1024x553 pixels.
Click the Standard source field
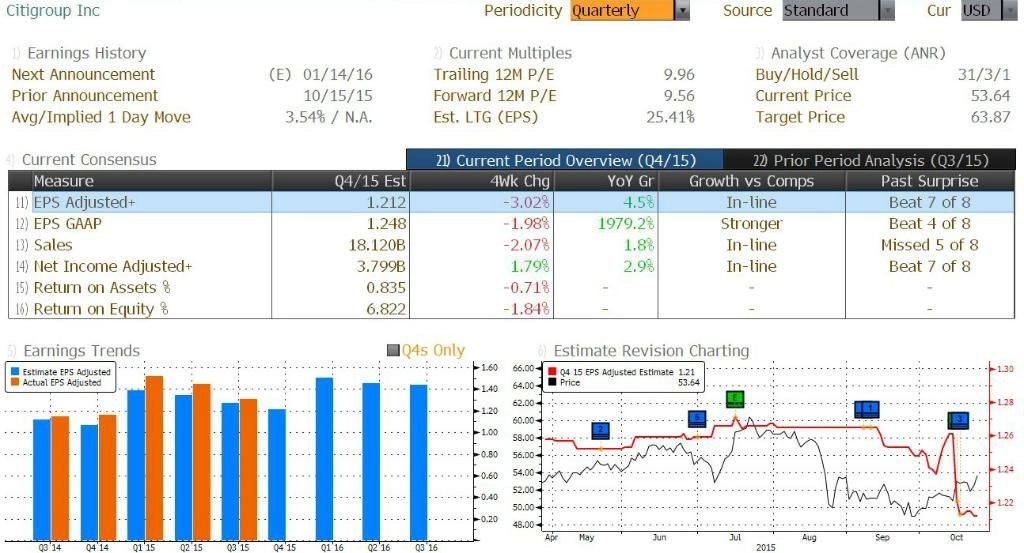tap(831, 10)
